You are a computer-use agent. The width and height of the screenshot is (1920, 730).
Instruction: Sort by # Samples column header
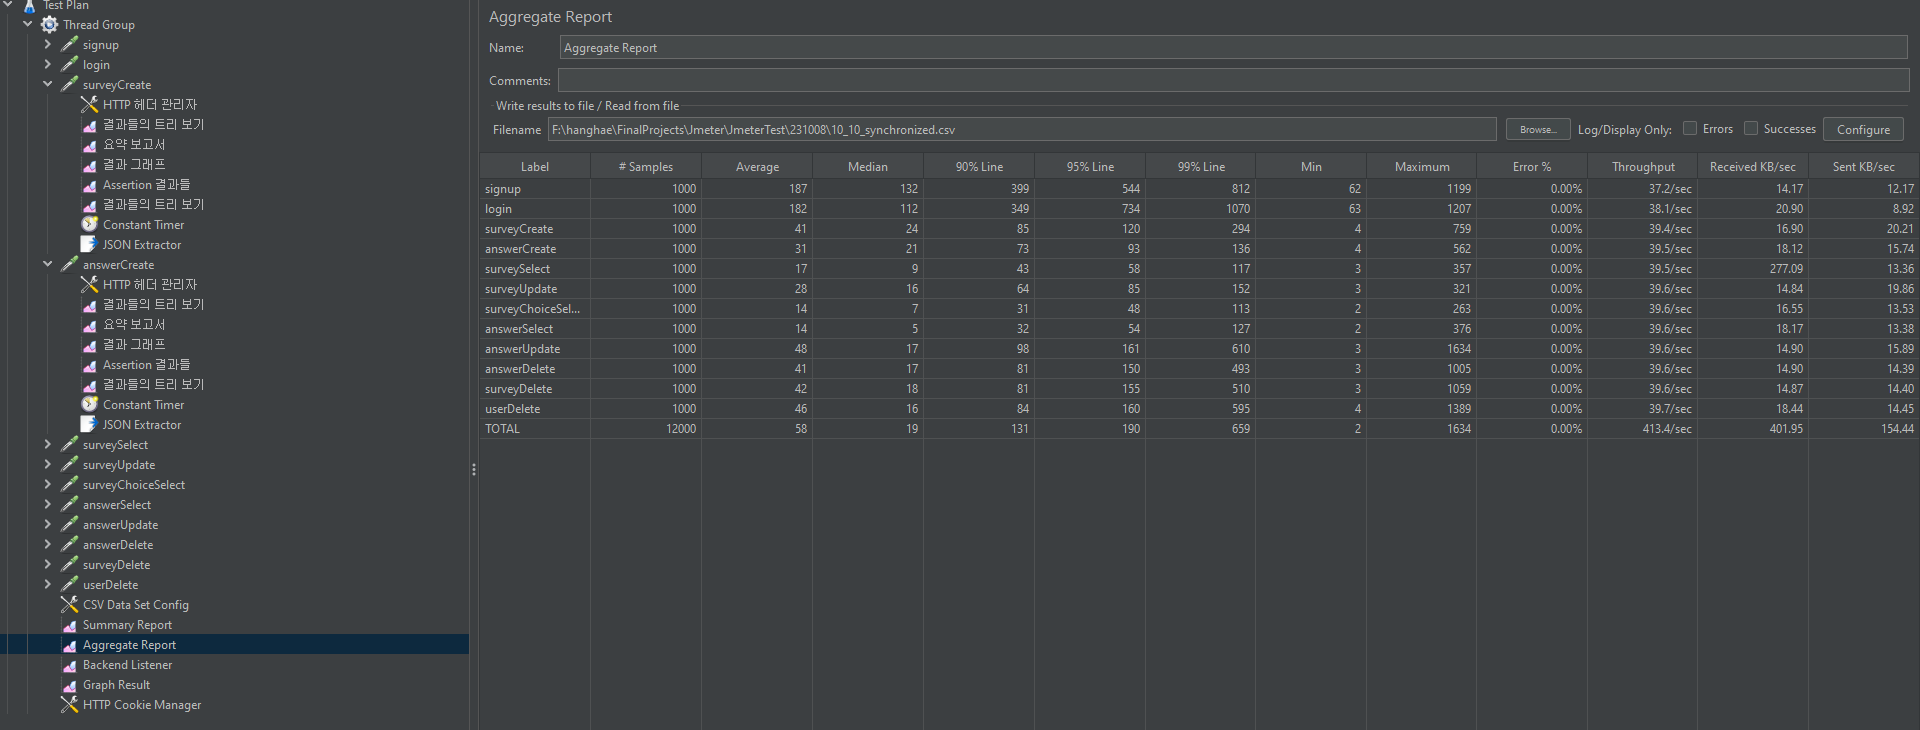646,167
